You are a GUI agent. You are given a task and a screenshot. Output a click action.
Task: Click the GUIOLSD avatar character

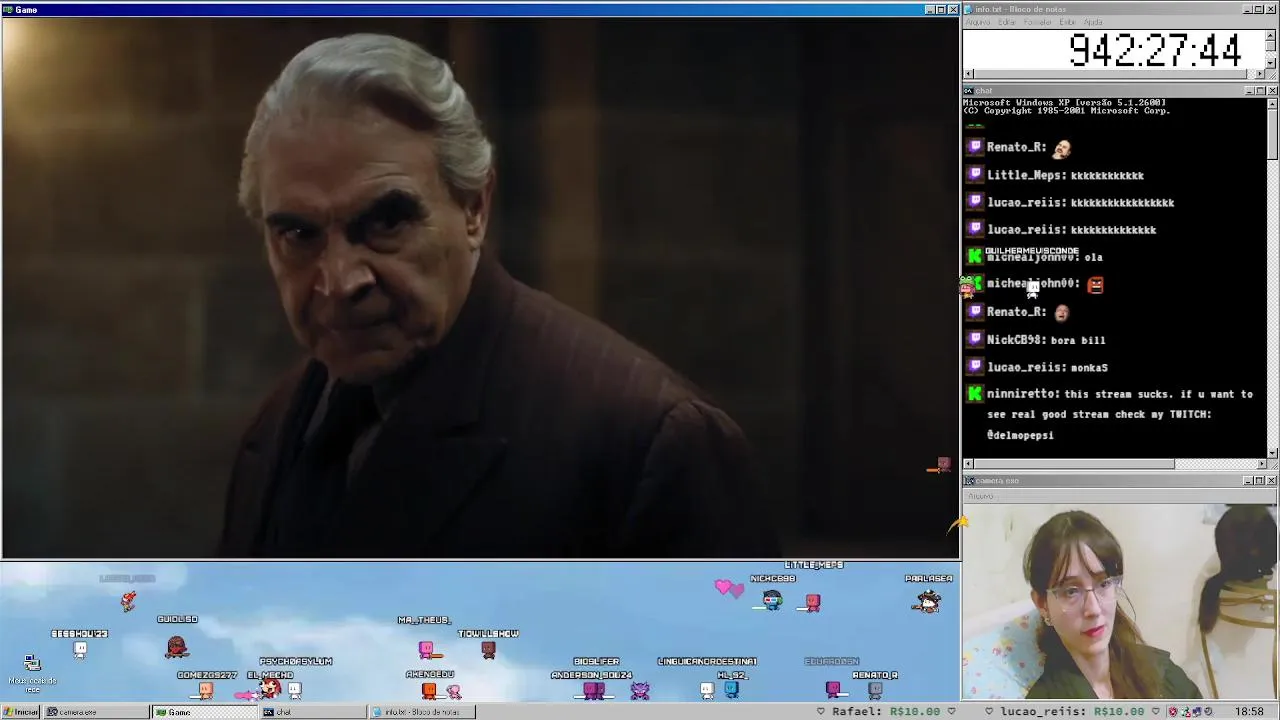(176, 647)
